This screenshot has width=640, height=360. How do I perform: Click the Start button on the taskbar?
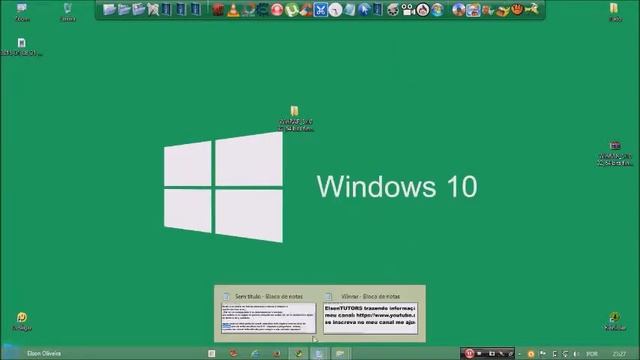coord(9,353)
